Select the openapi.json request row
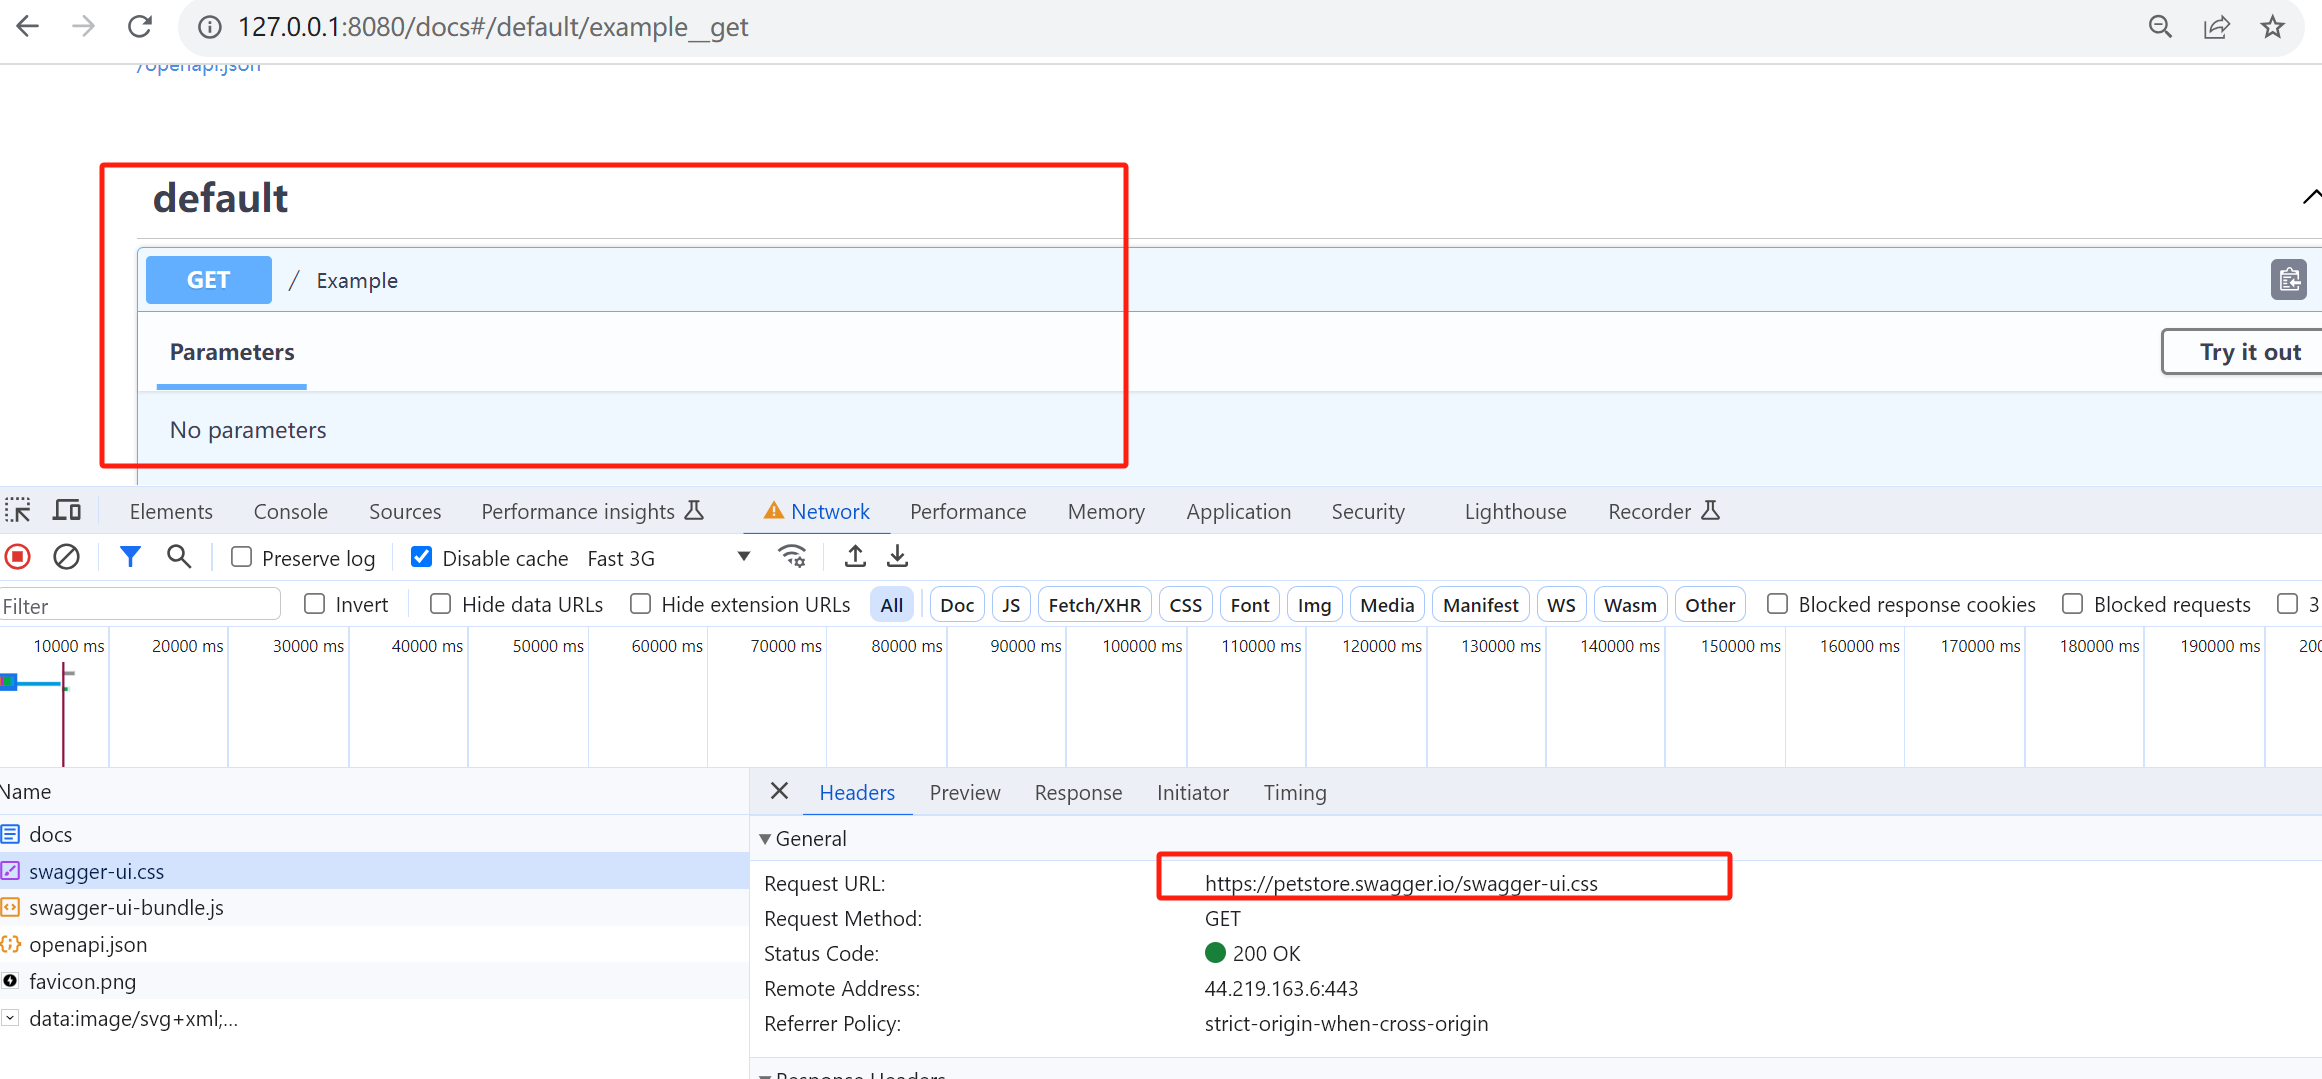This screenshot has height=1079, width=2322. 374,945
